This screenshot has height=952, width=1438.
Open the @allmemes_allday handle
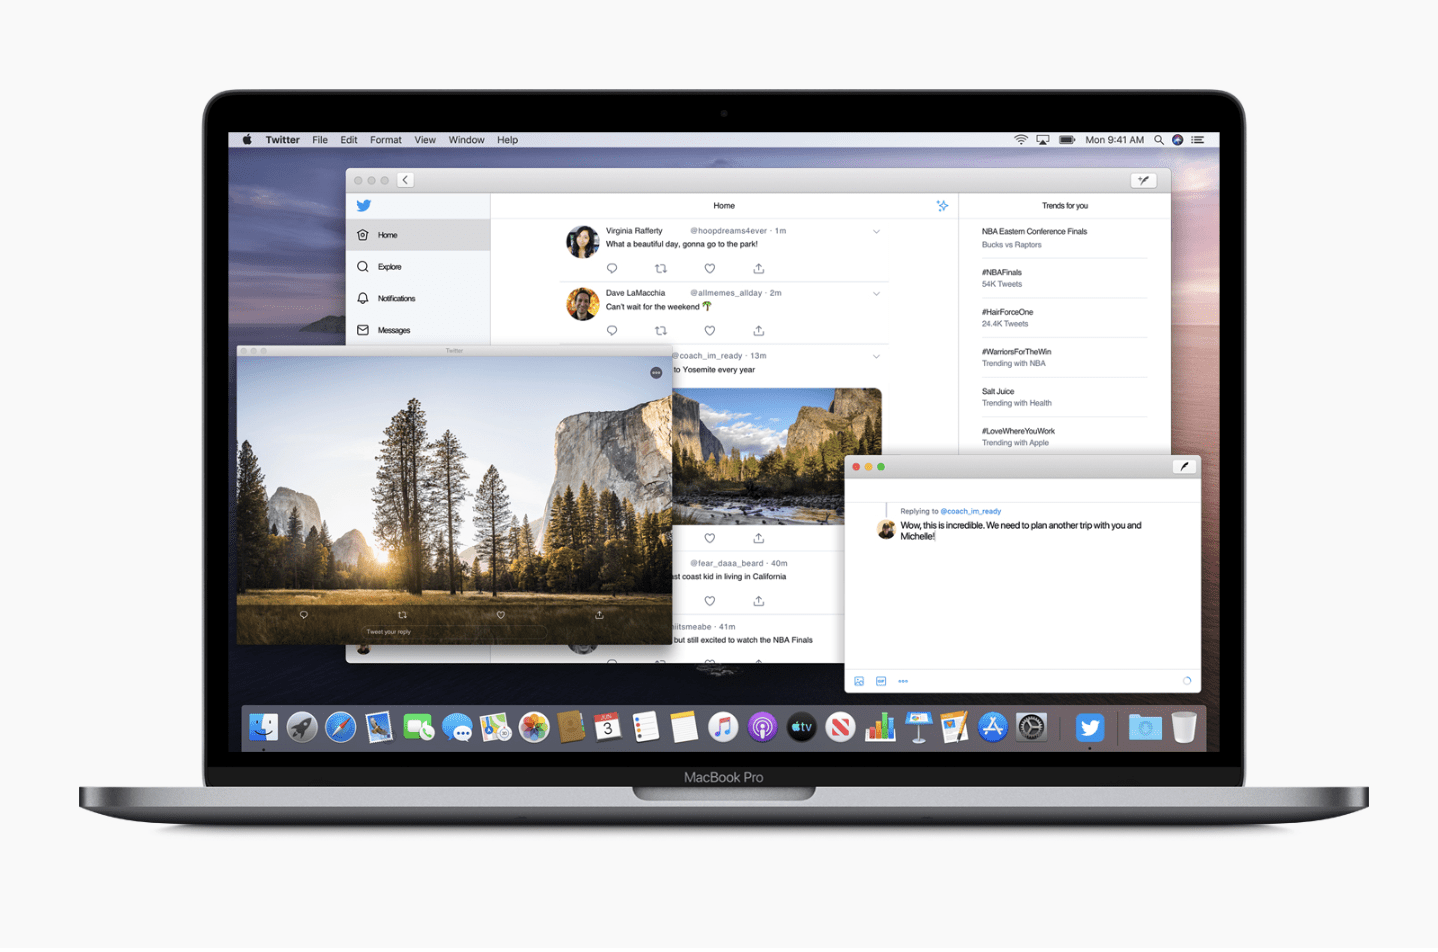pyautogui.click(x=726, y=293)
